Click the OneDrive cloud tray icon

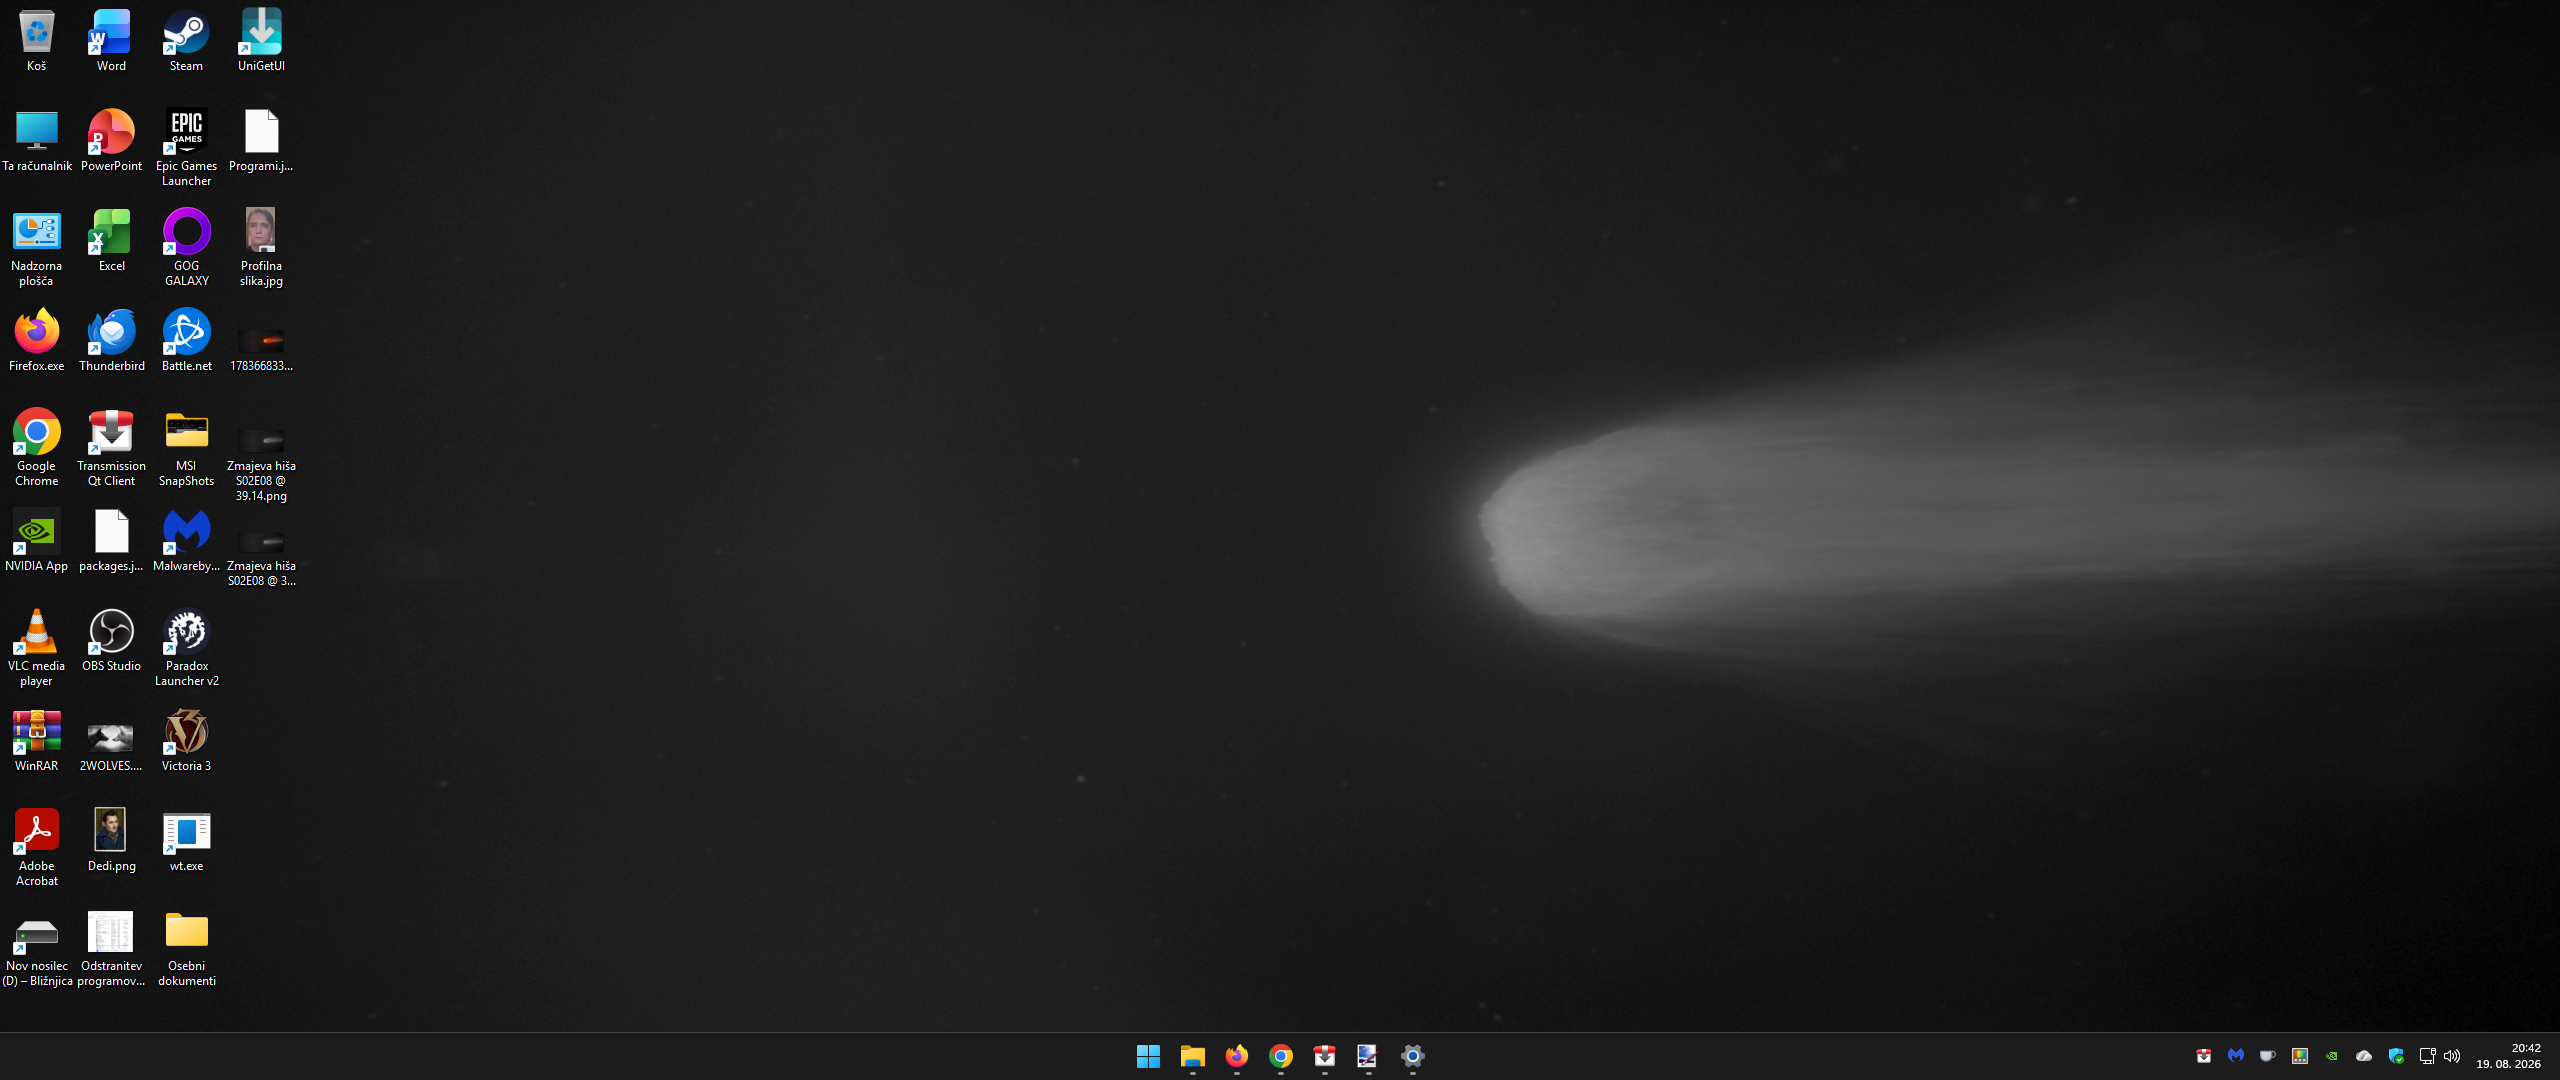pos(2364,1056)
